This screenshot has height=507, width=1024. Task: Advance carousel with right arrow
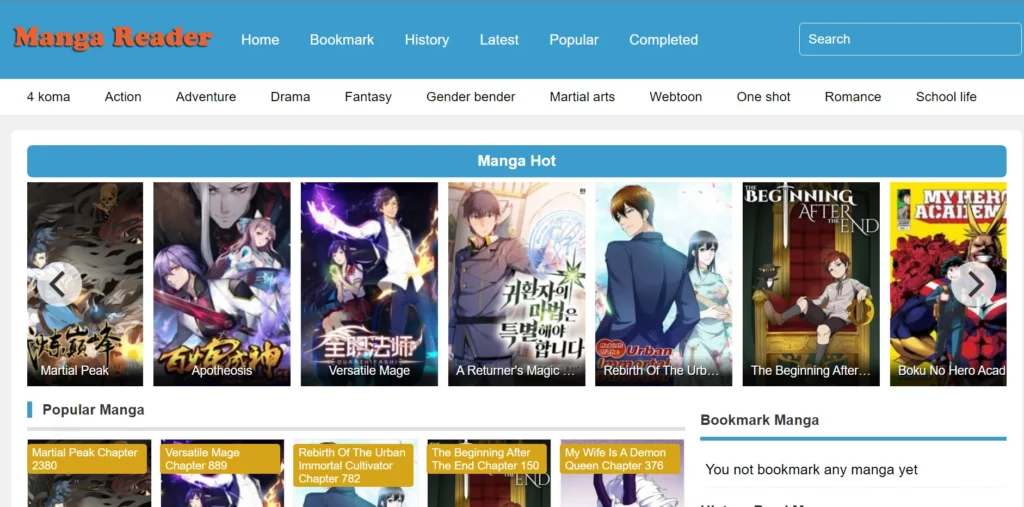(974, 284)
